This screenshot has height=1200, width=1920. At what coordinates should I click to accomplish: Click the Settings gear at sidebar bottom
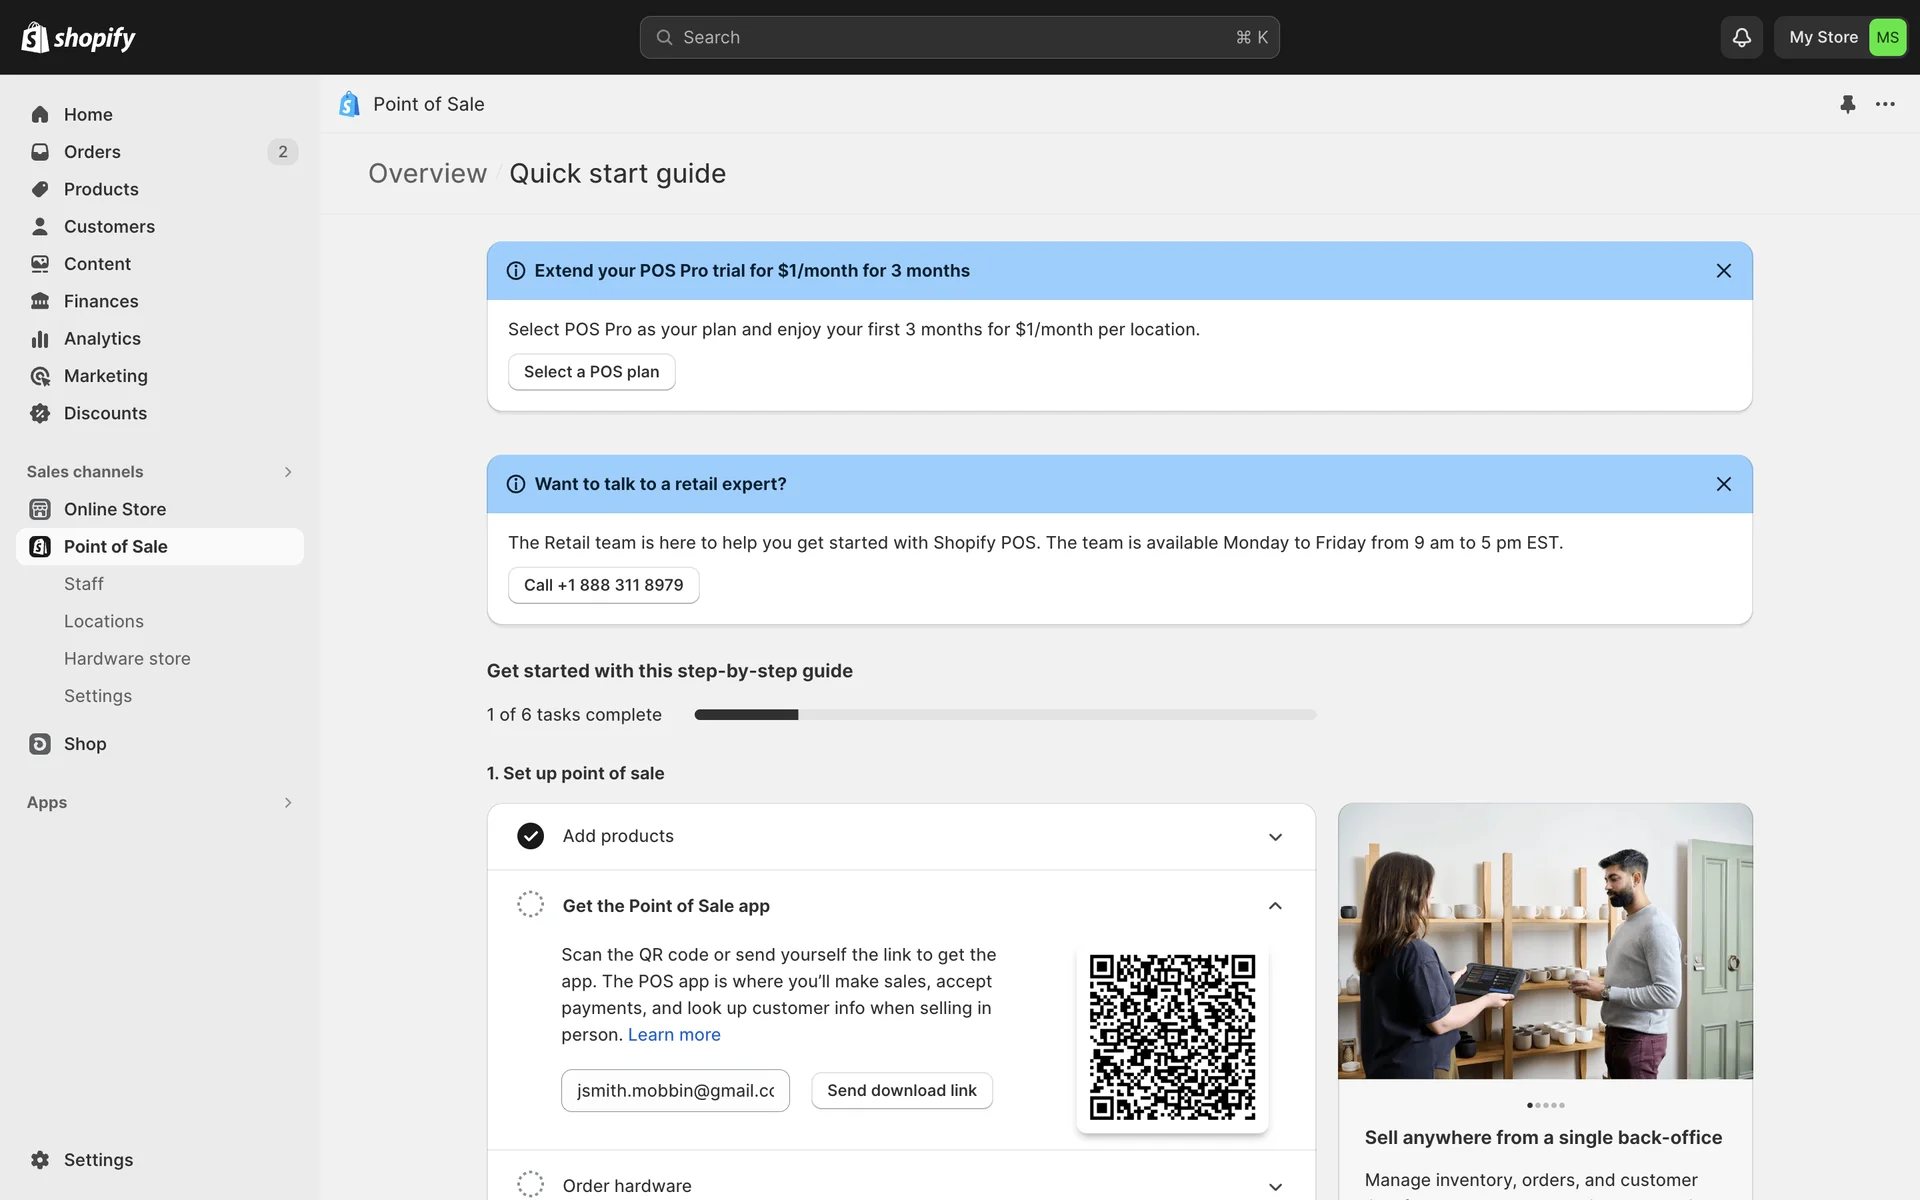pyautogui.click(x=40, y=1160)
